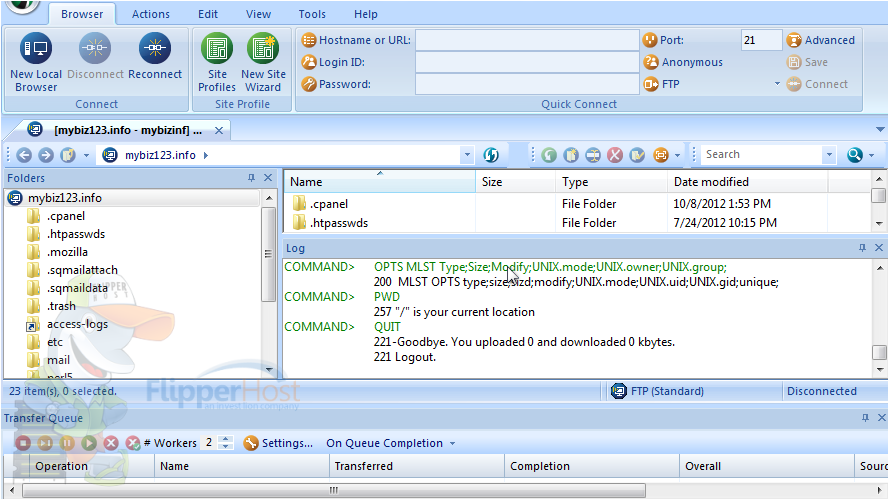The height and width of the screenshot is (500, 889).
Task: Toggle Anonymous login option
Action: coord(683,62)
